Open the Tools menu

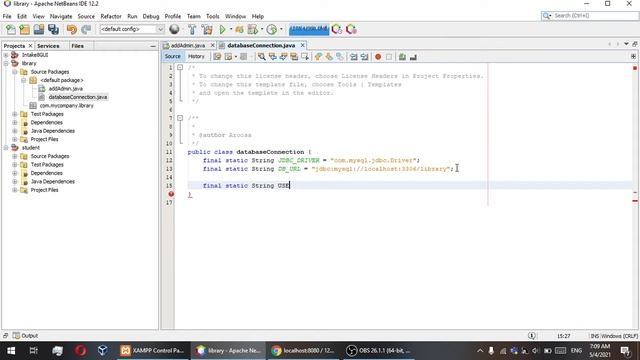pos(213,16)
